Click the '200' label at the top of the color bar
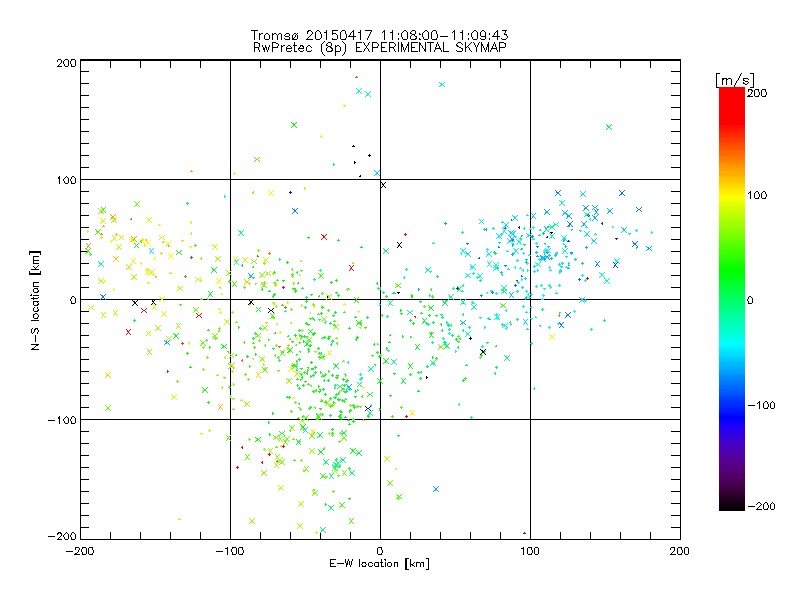Viewport: 800px width, 600px height. click(x=757, y=93)
